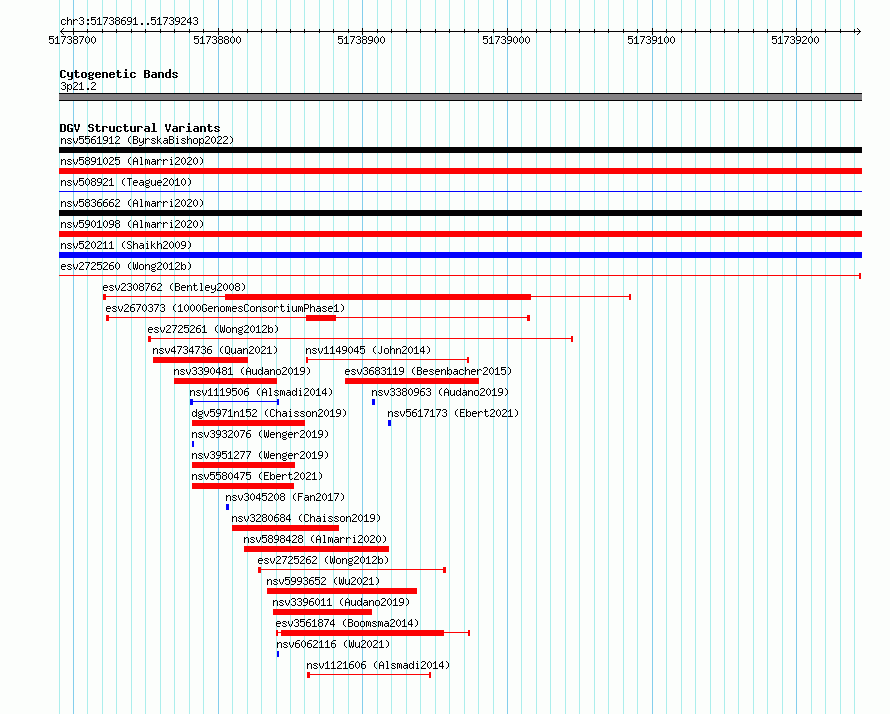Click the thick red segment of esv3561874
This screenshot has height=714, width=890.
pyautogui.click(x=362, y=633)
